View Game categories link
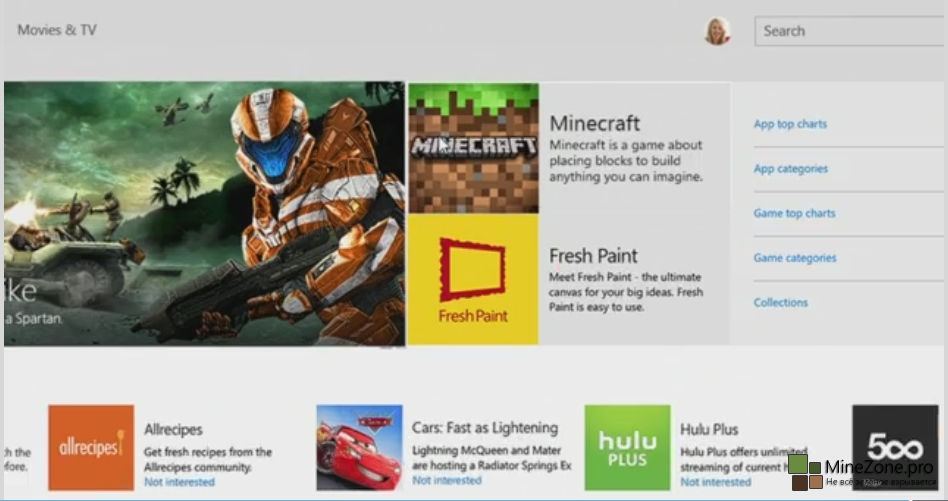This screenshot has width=948, height=501. [x=794, y=258]
